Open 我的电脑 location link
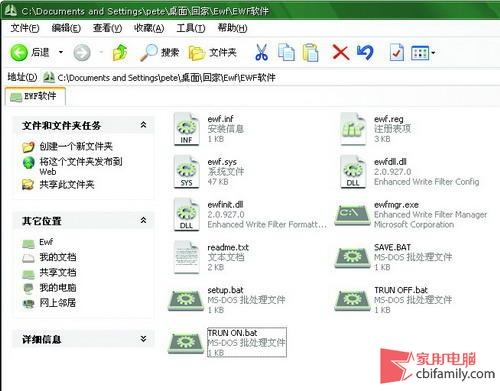500x391 pixels. [58, 287]
